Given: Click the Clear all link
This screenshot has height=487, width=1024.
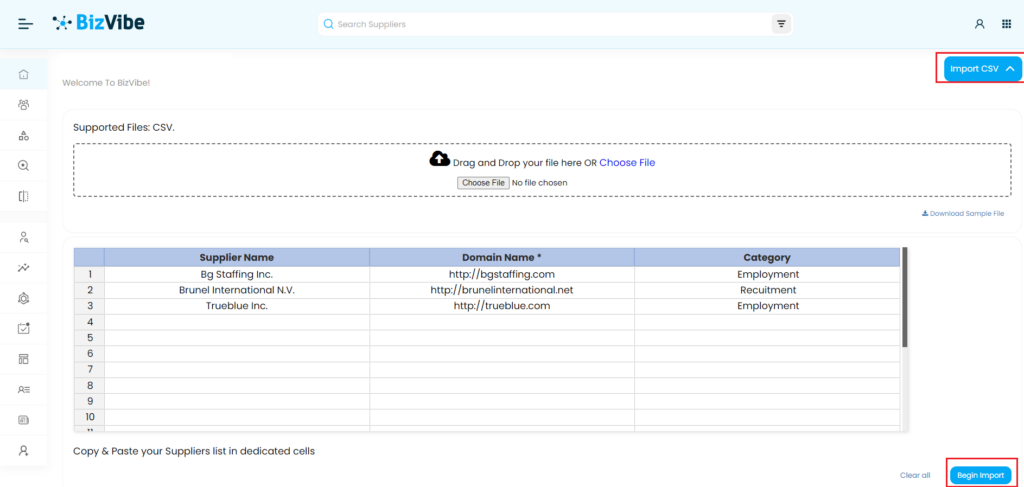Looking at the screenshot, I should [914, 475].
